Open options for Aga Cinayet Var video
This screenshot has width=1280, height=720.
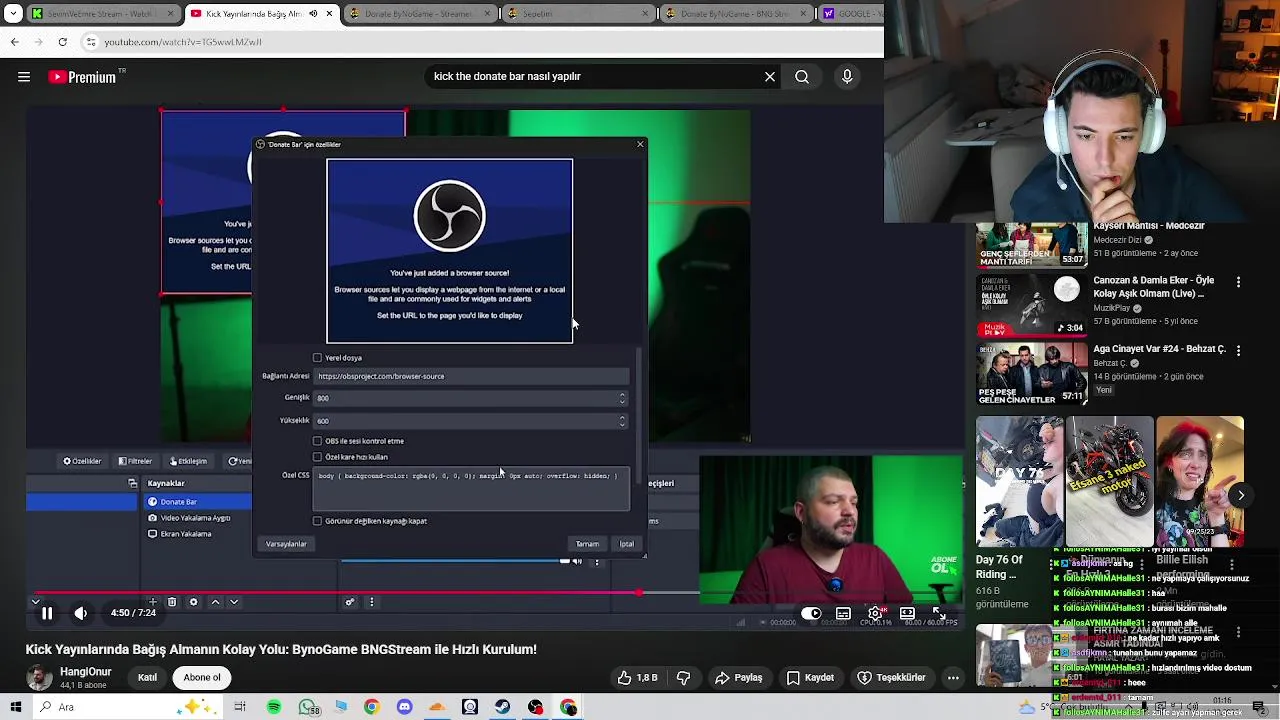point(1238,351)
